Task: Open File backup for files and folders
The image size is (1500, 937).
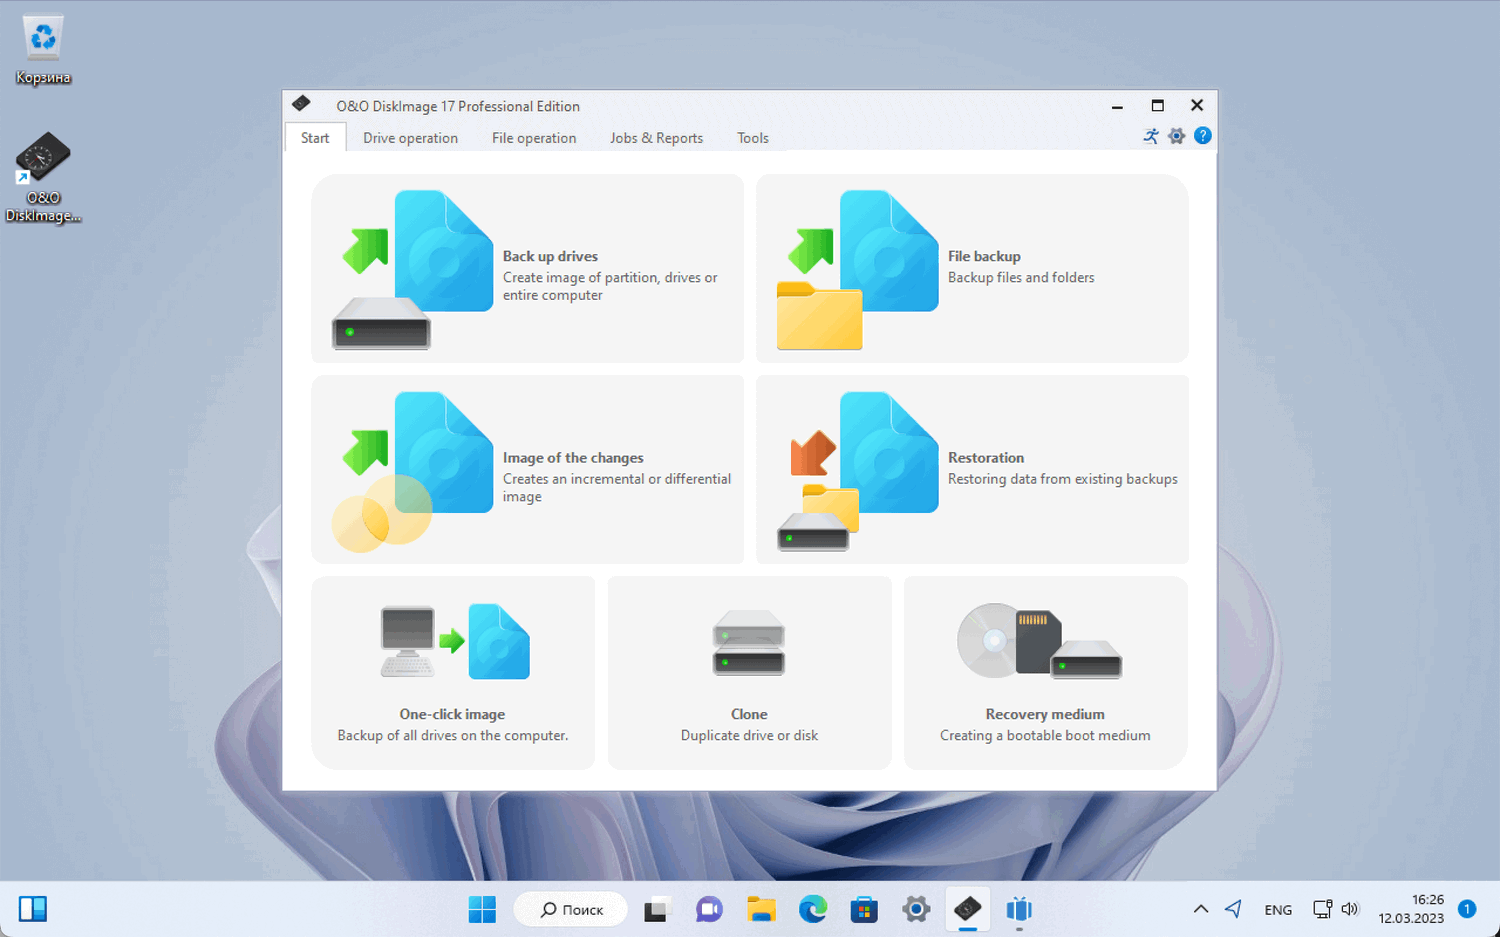Action: click(x=970, y=268)
